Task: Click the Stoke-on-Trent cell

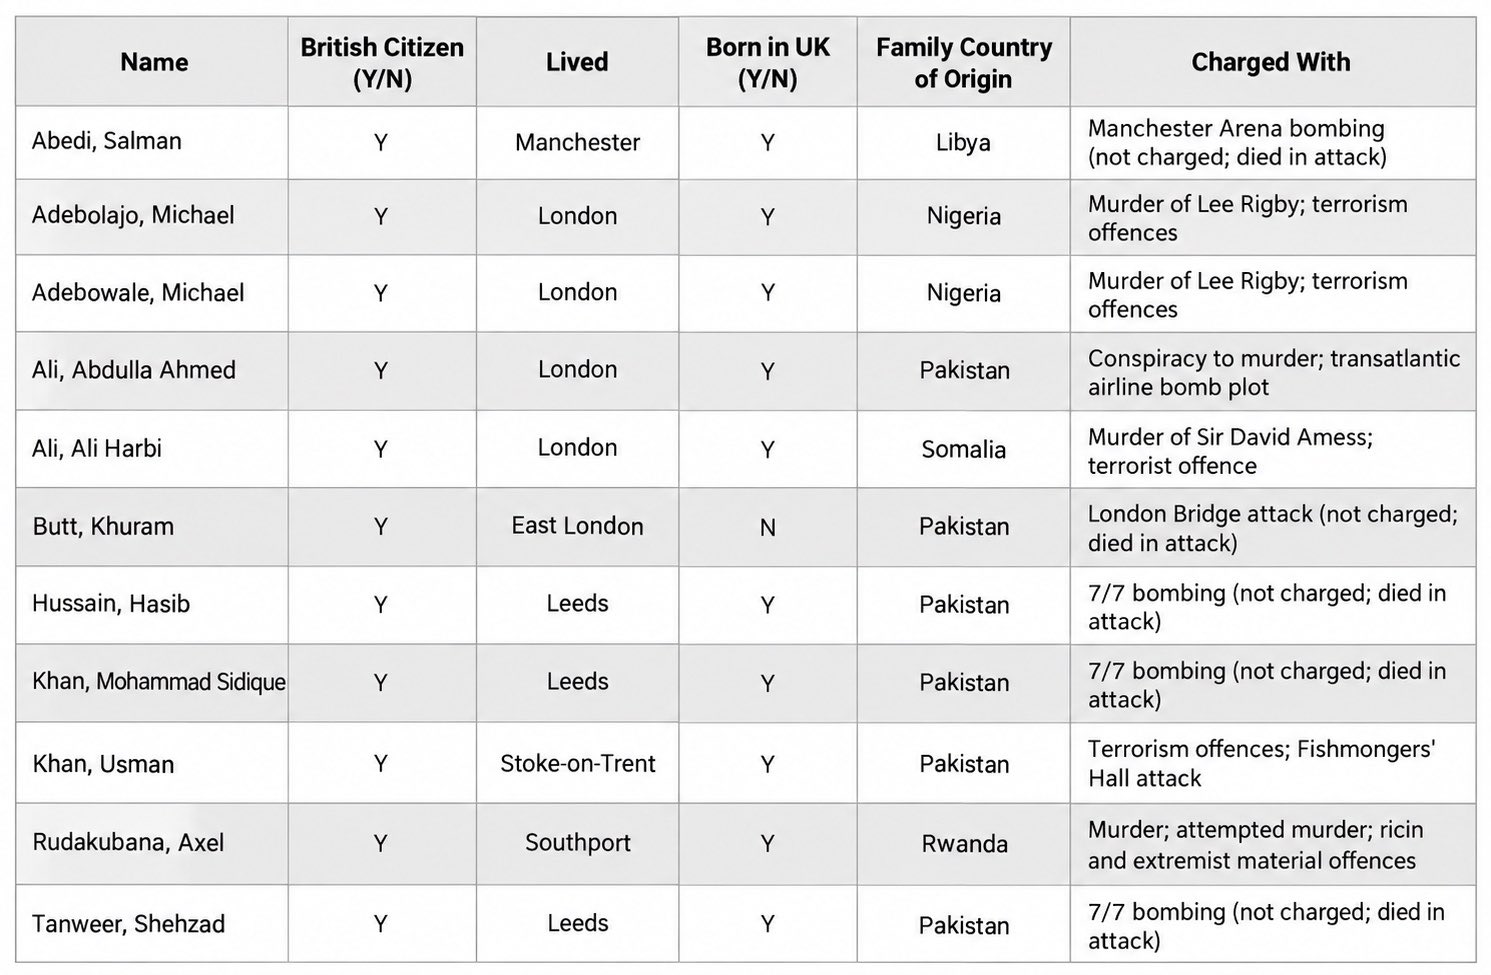Action: click(577, 763)
